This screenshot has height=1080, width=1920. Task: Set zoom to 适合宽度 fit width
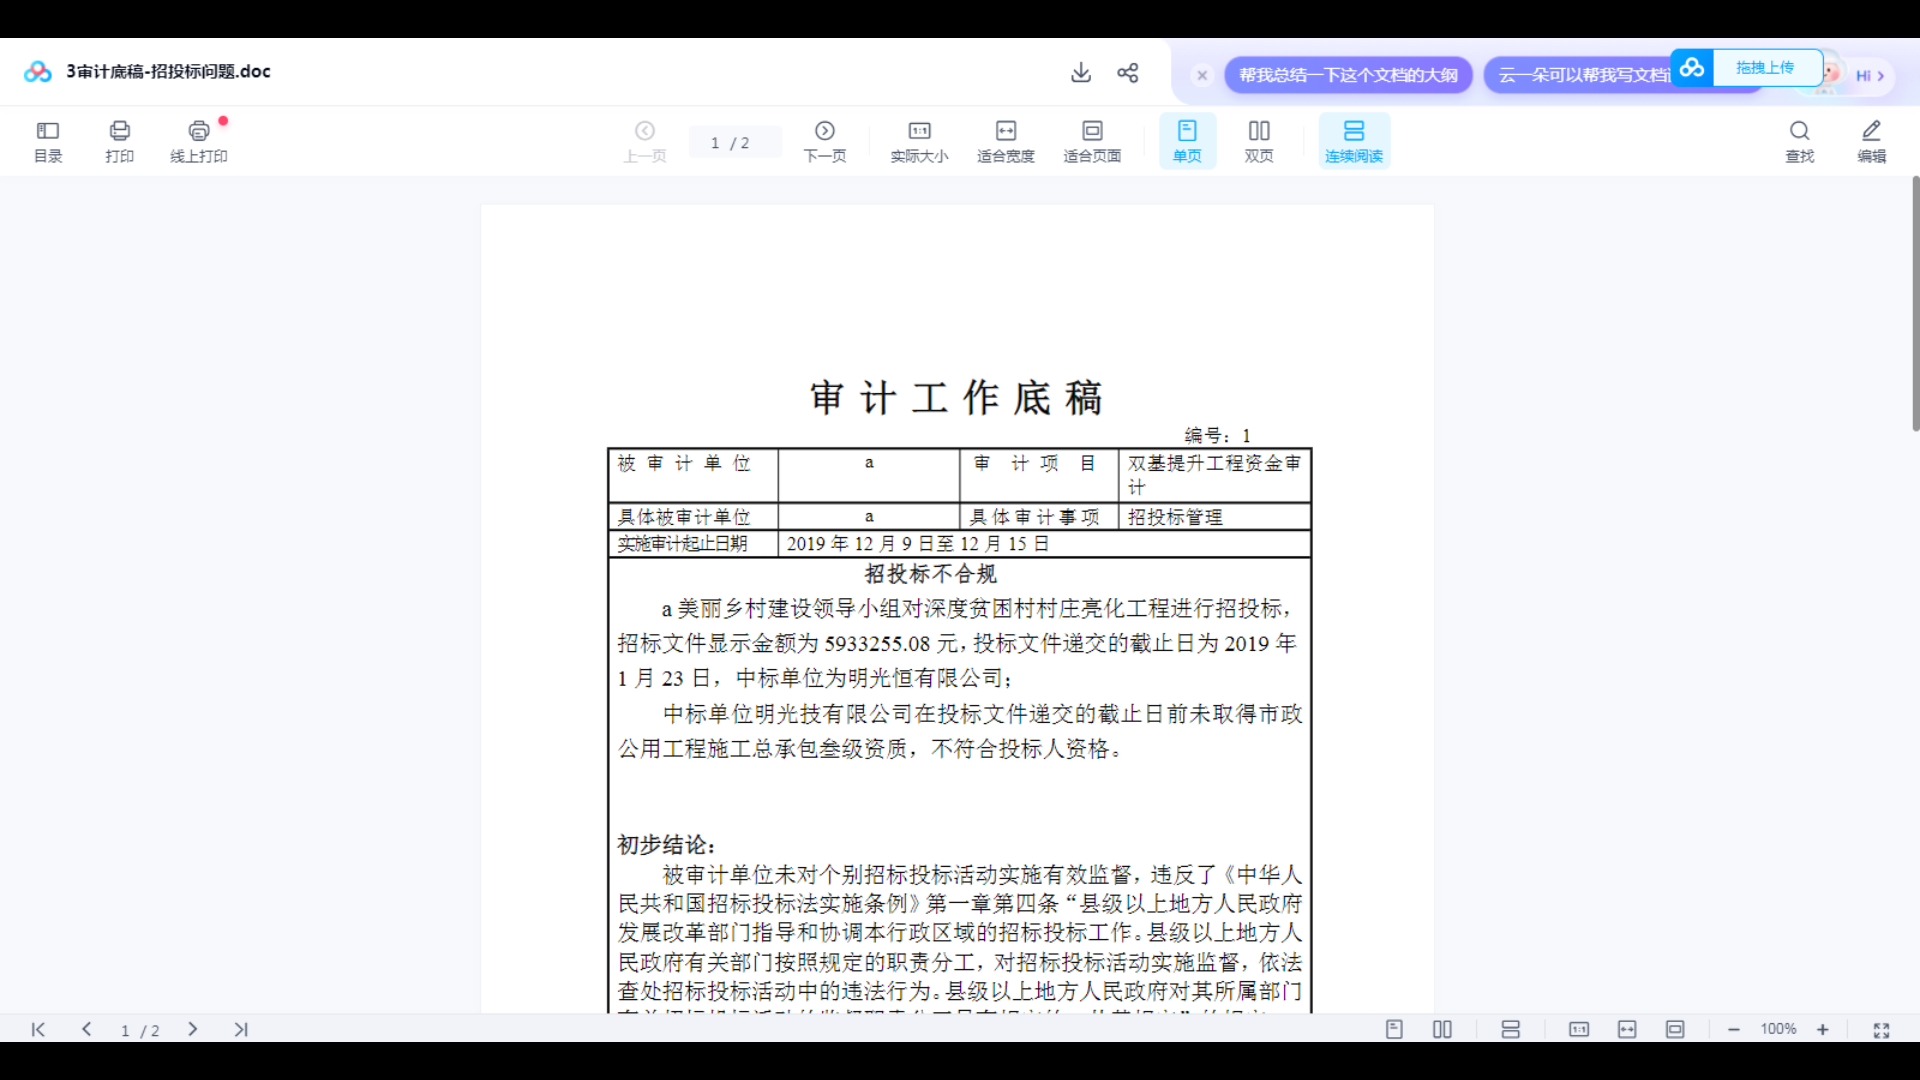(1006, 140)
